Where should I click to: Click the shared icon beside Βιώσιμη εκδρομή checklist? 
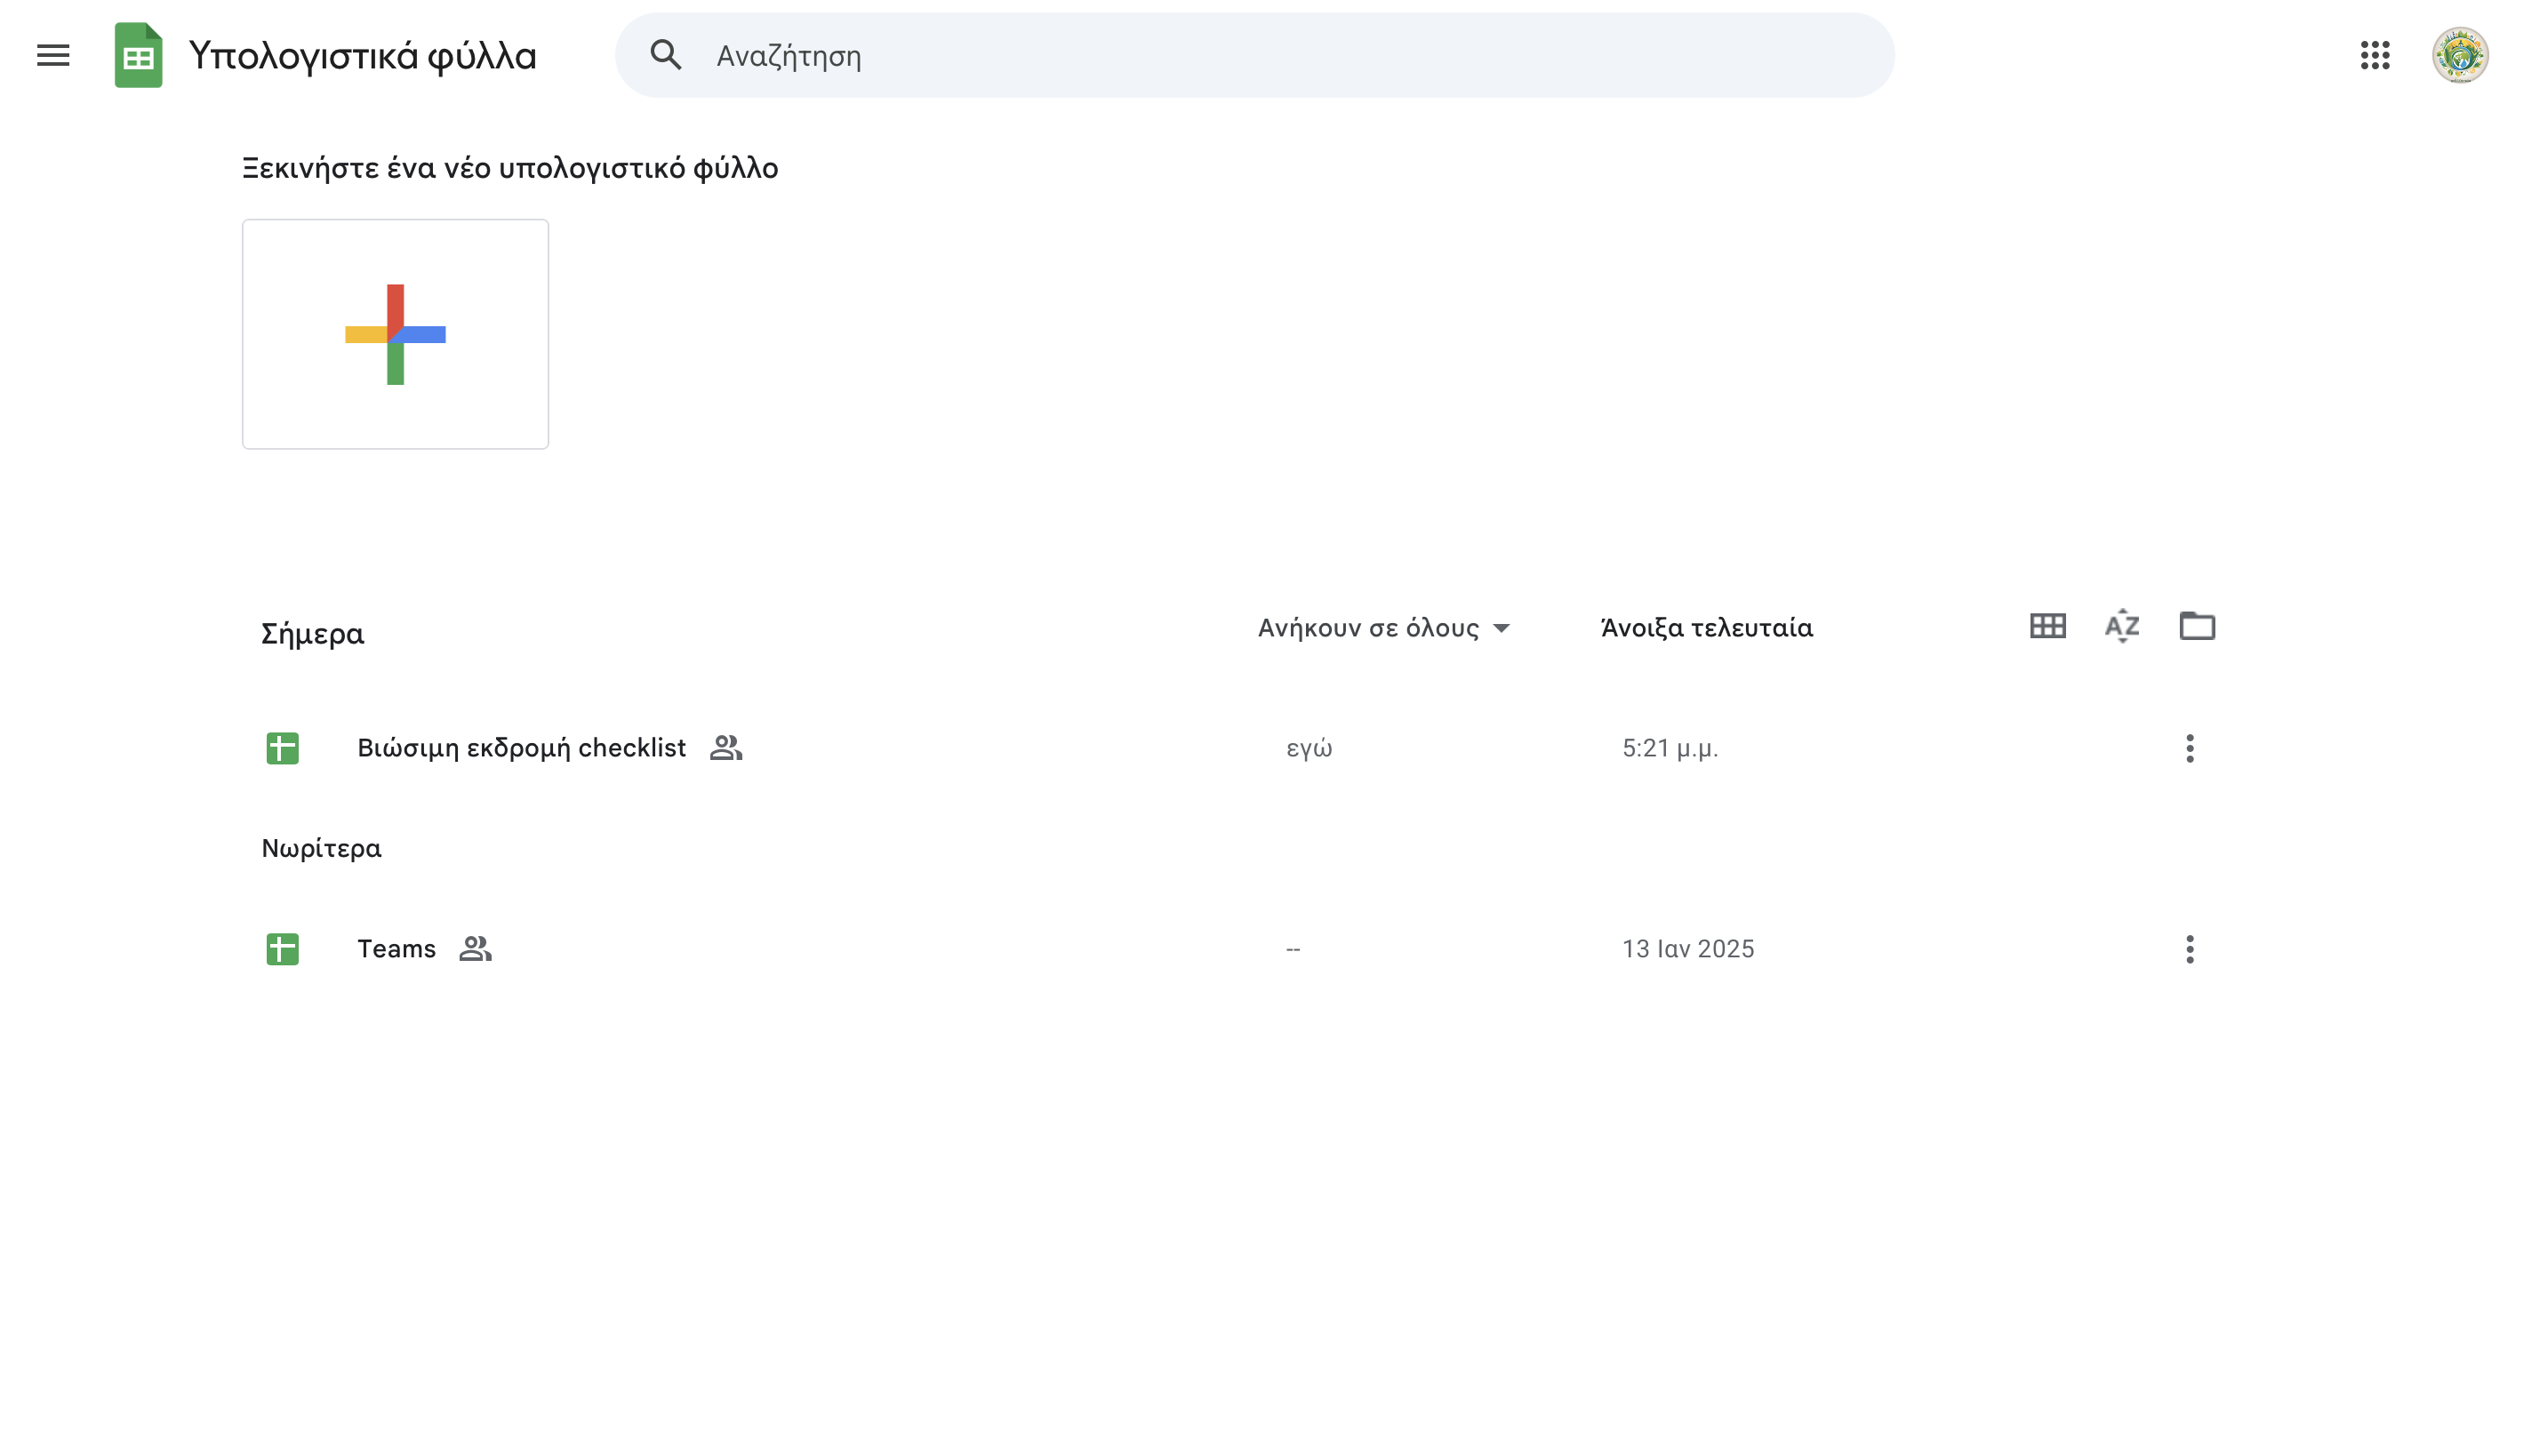(x=725, y=747)
